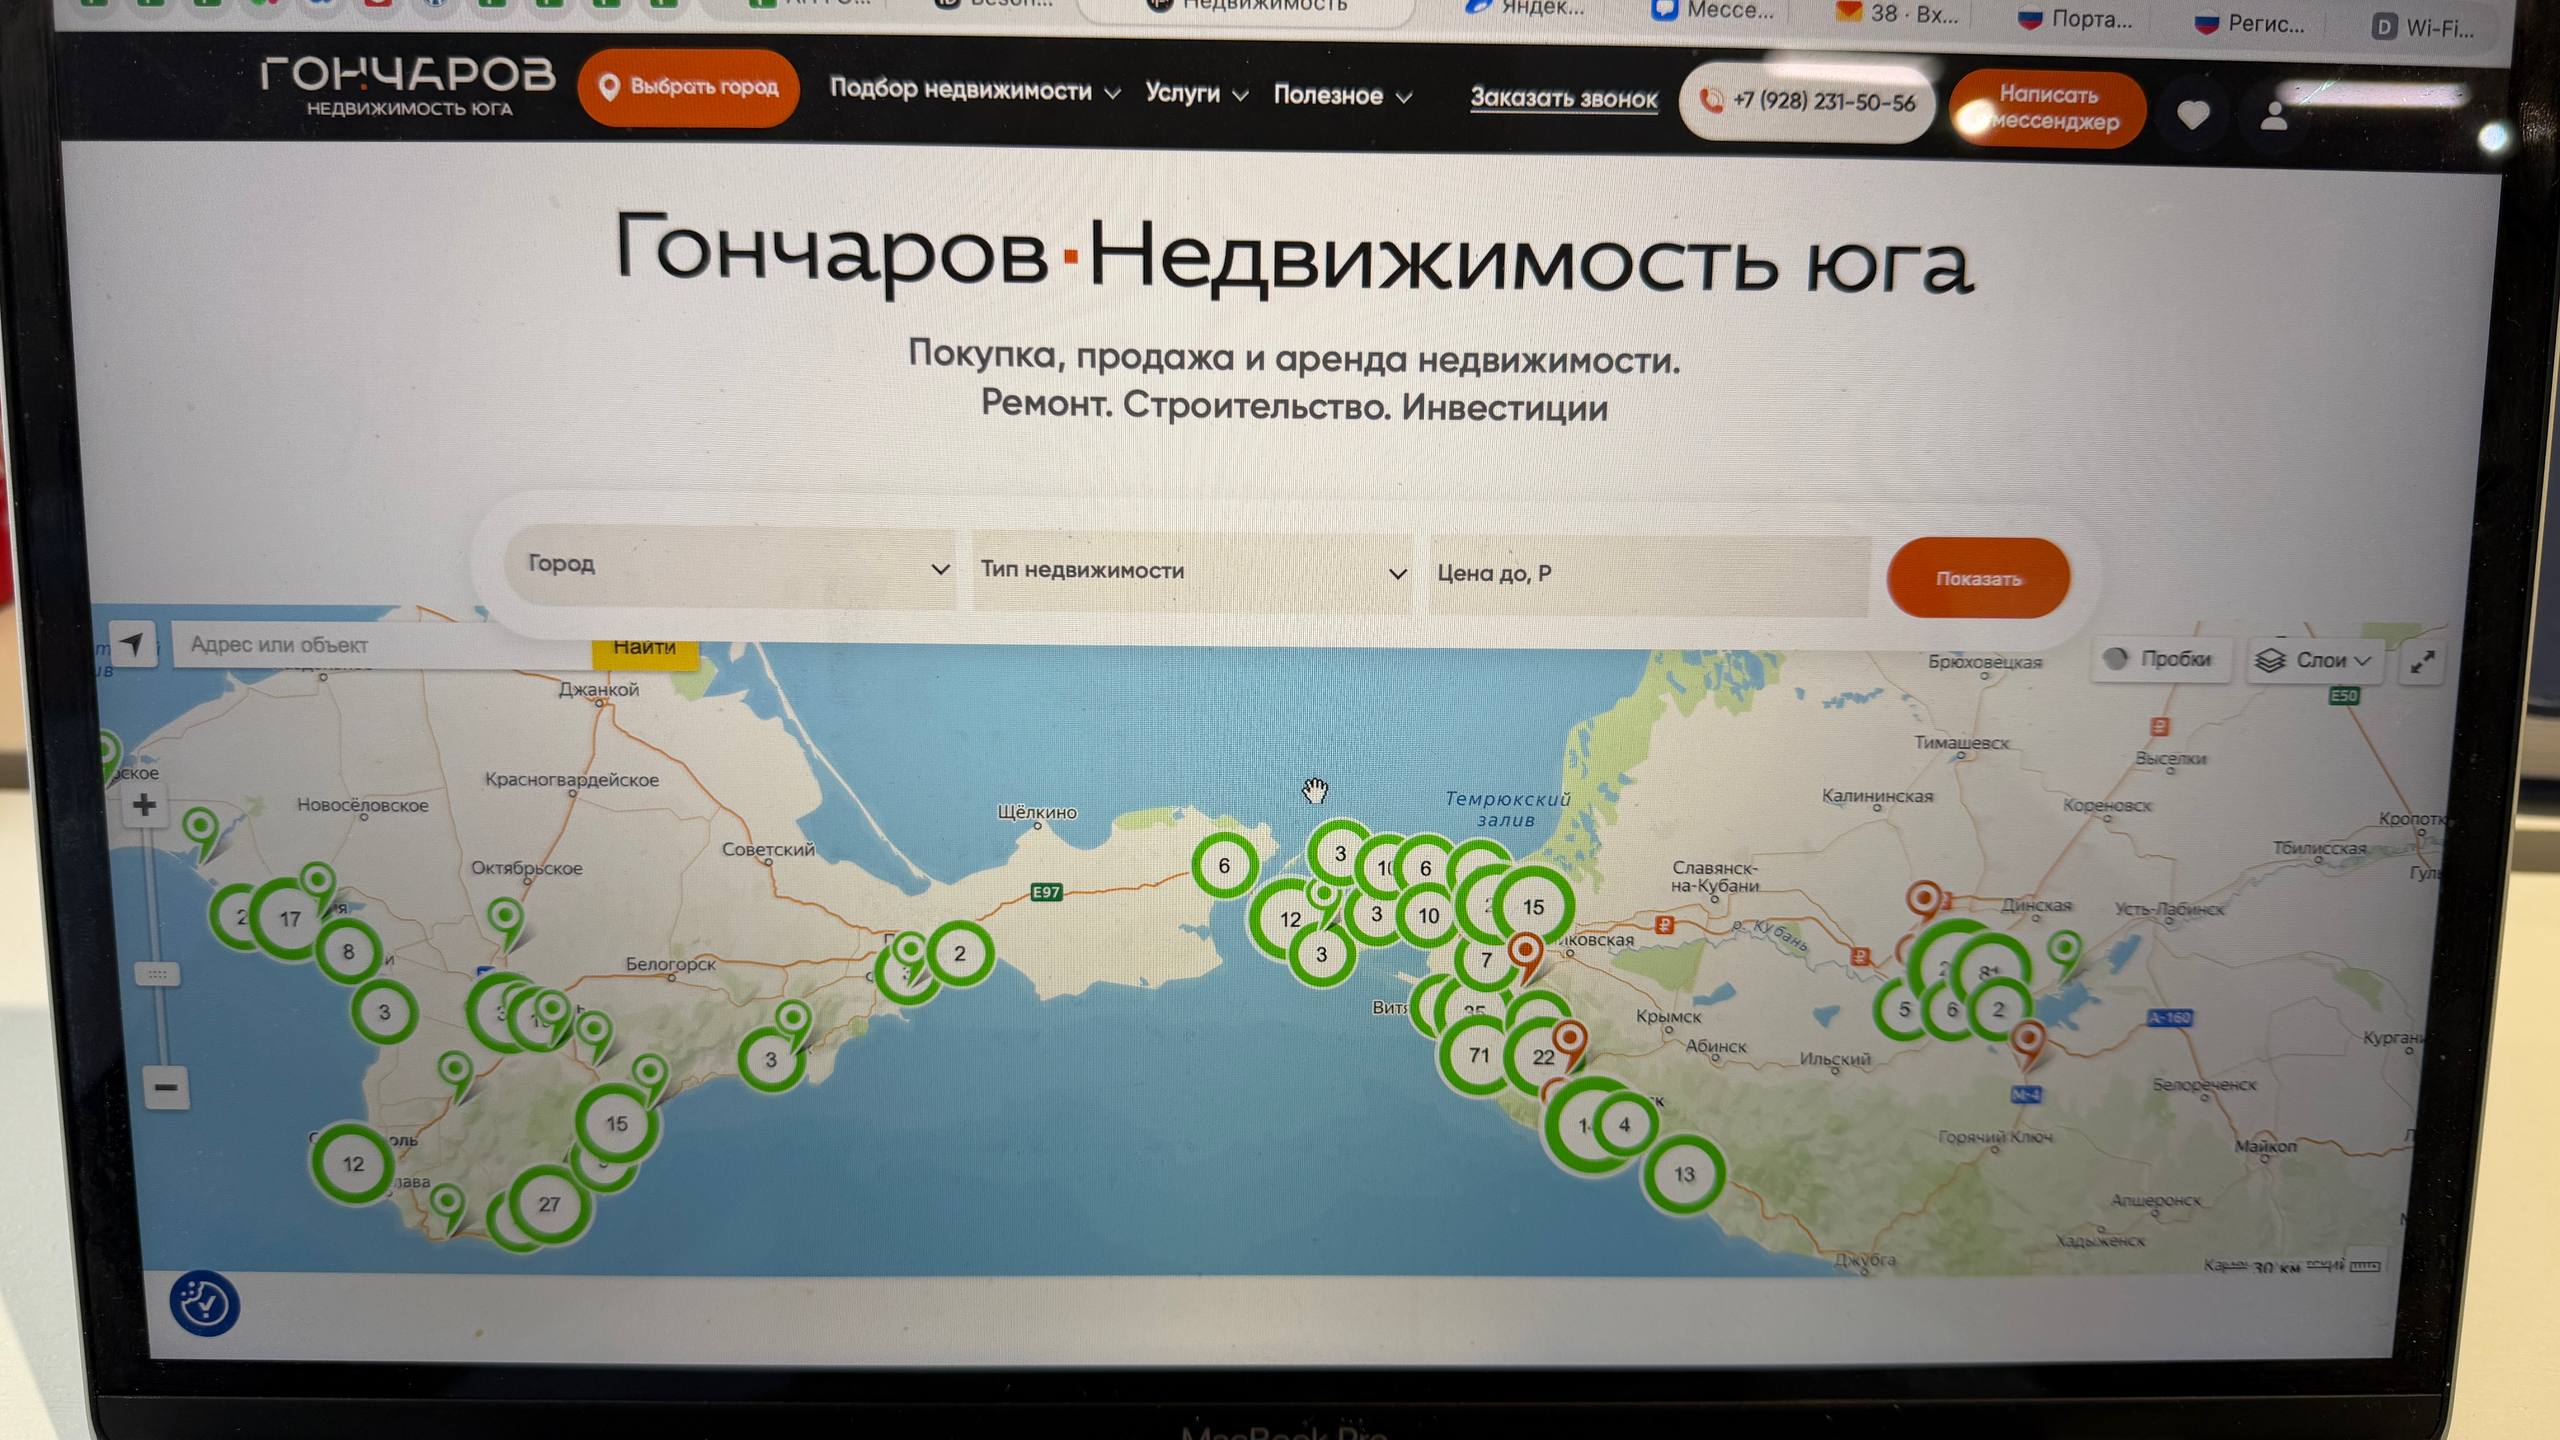
Task: Expand the Тип недвижимости dropdown
Action: pos(1192,571)
